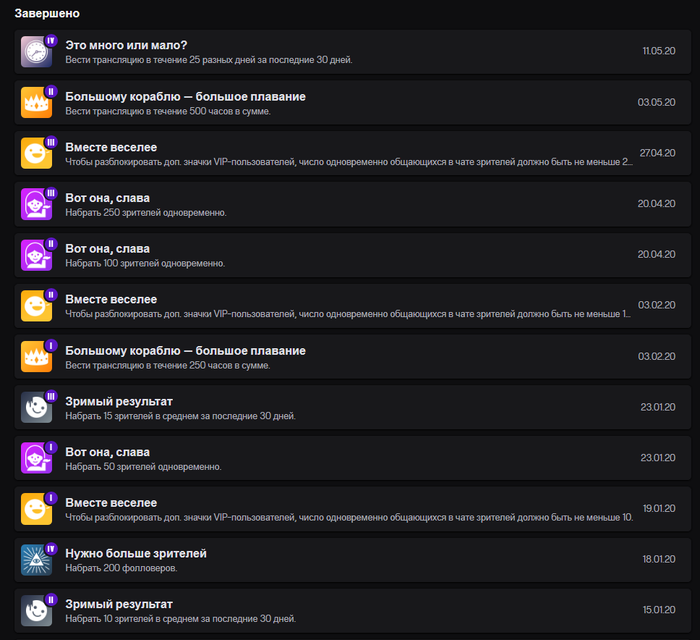Click the completion date 18.01.20

click(x=659, y=558)
